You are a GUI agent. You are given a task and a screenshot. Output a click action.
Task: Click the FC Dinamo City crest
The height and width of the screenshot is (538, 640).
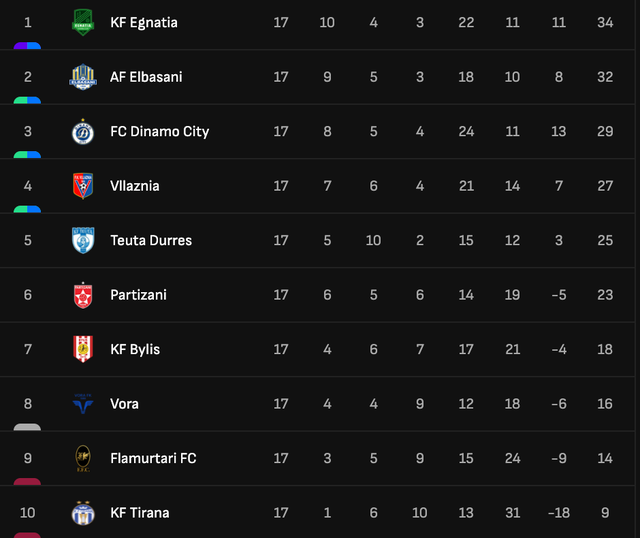click(x=82, y=131)
